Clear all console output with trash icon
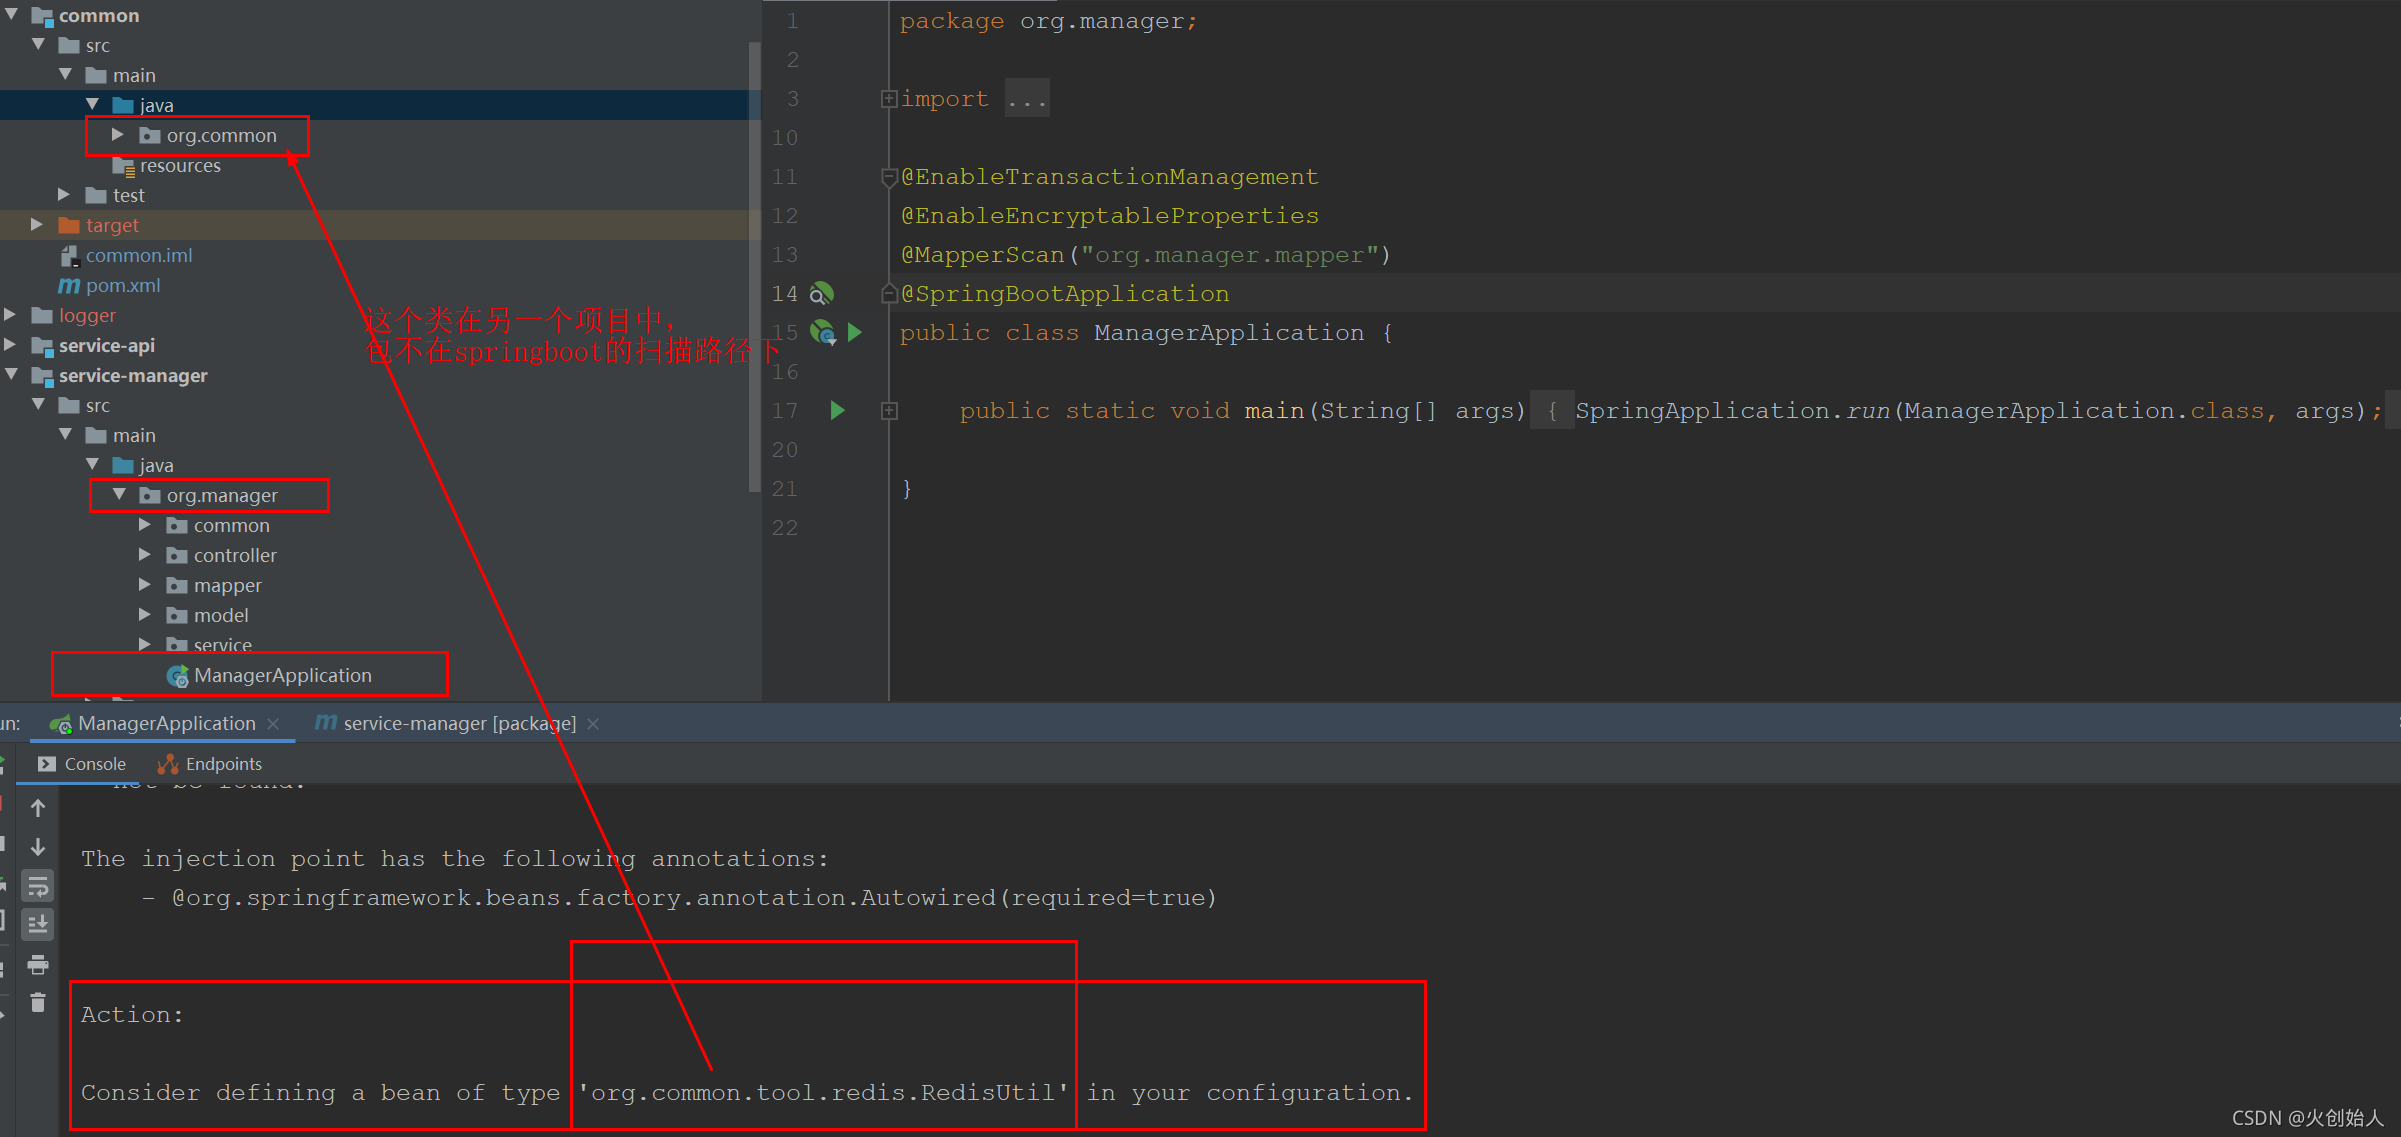This screenshot has width=2401, height=1137. (37, 1002)
